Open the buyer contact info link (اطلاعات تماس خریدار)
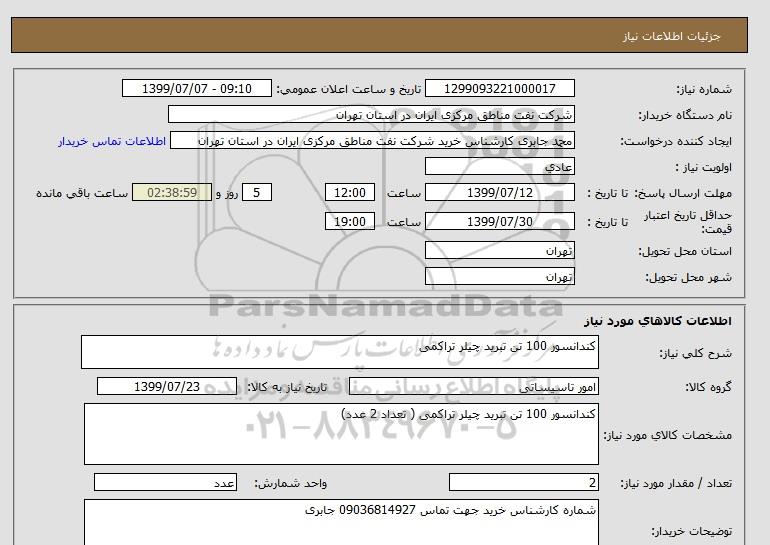Viewport: 770px width, 545px height. pos(112,141)
